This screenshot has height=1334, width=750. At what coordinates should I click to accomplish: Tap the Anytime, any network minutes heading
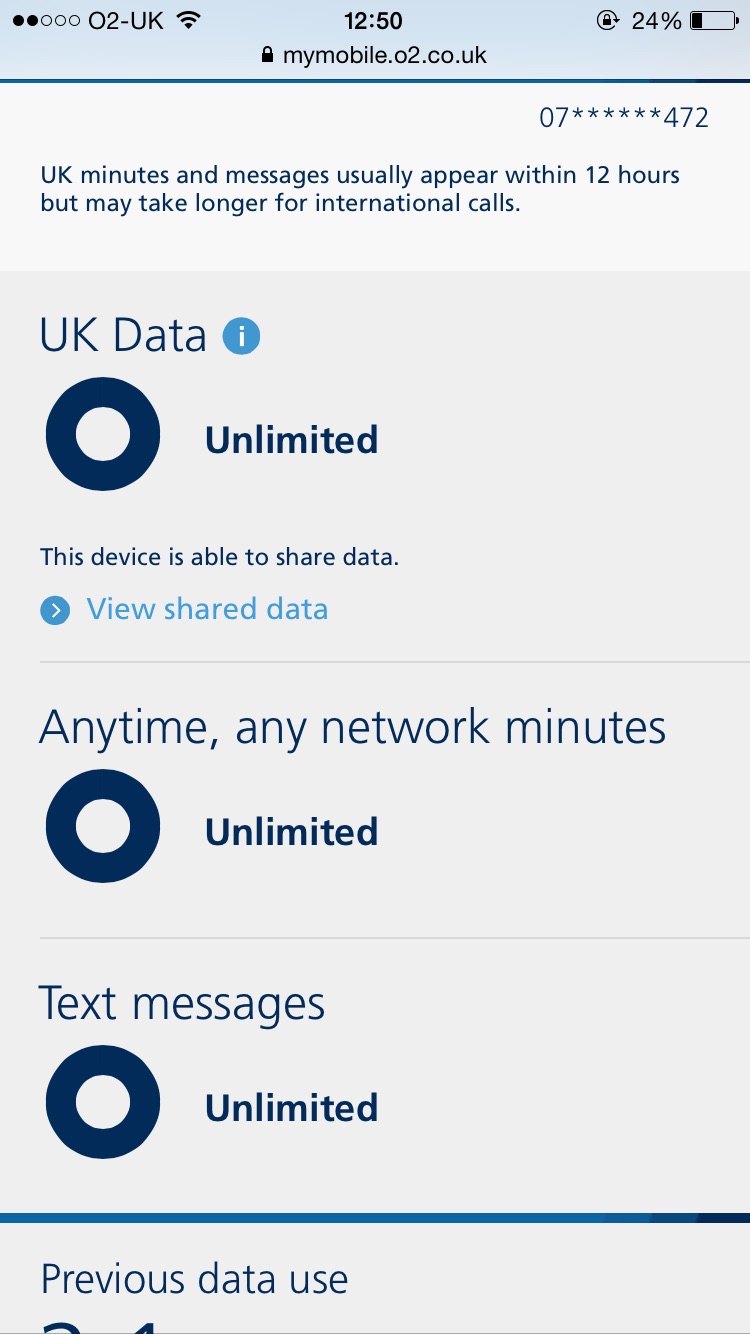tap(352, 727)
